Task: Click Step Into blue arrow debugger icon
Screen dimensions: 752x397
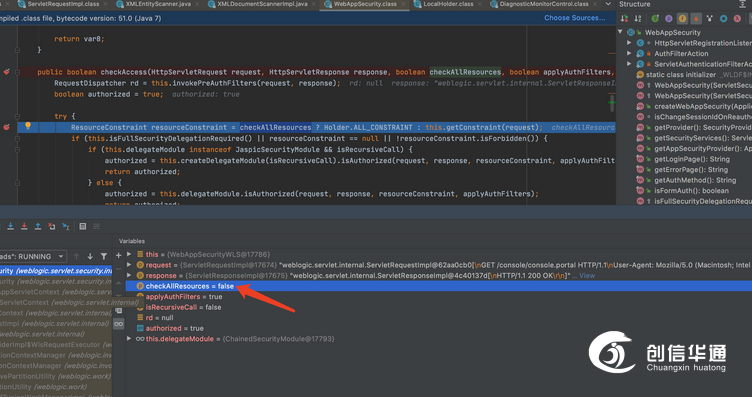Action: (x=11, y=226)
